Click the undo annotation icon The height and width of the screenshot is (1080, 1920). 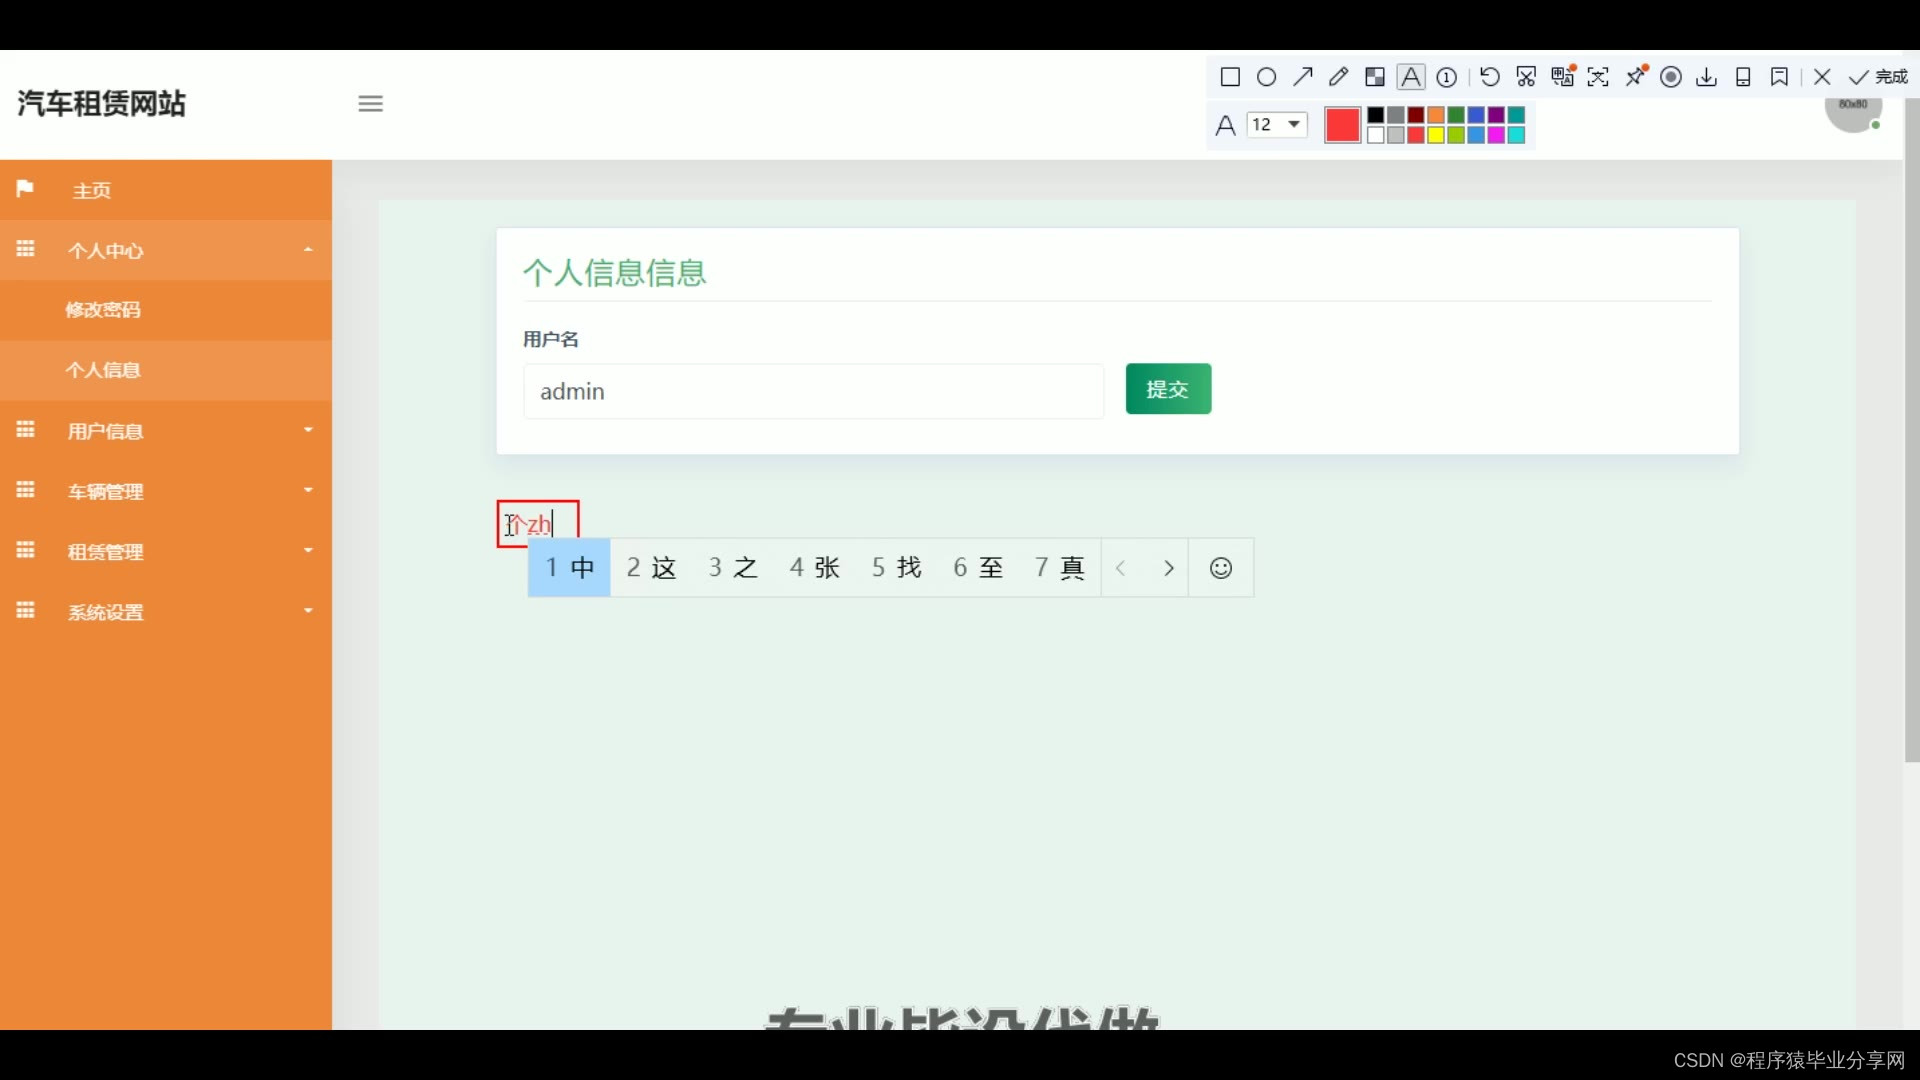coord(1489,77)
